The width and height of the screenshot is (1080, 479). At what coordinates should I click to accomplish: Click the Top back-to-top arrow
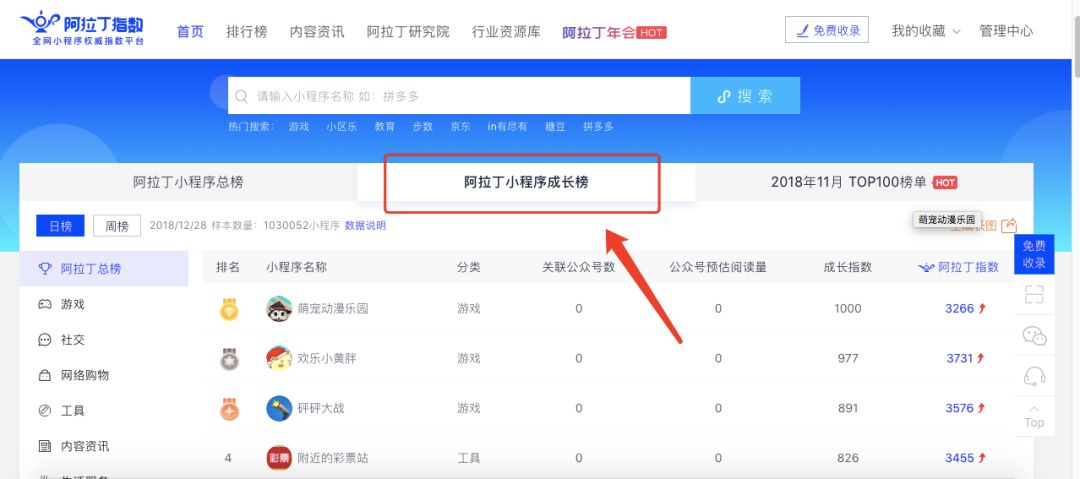click(1034, 416)
